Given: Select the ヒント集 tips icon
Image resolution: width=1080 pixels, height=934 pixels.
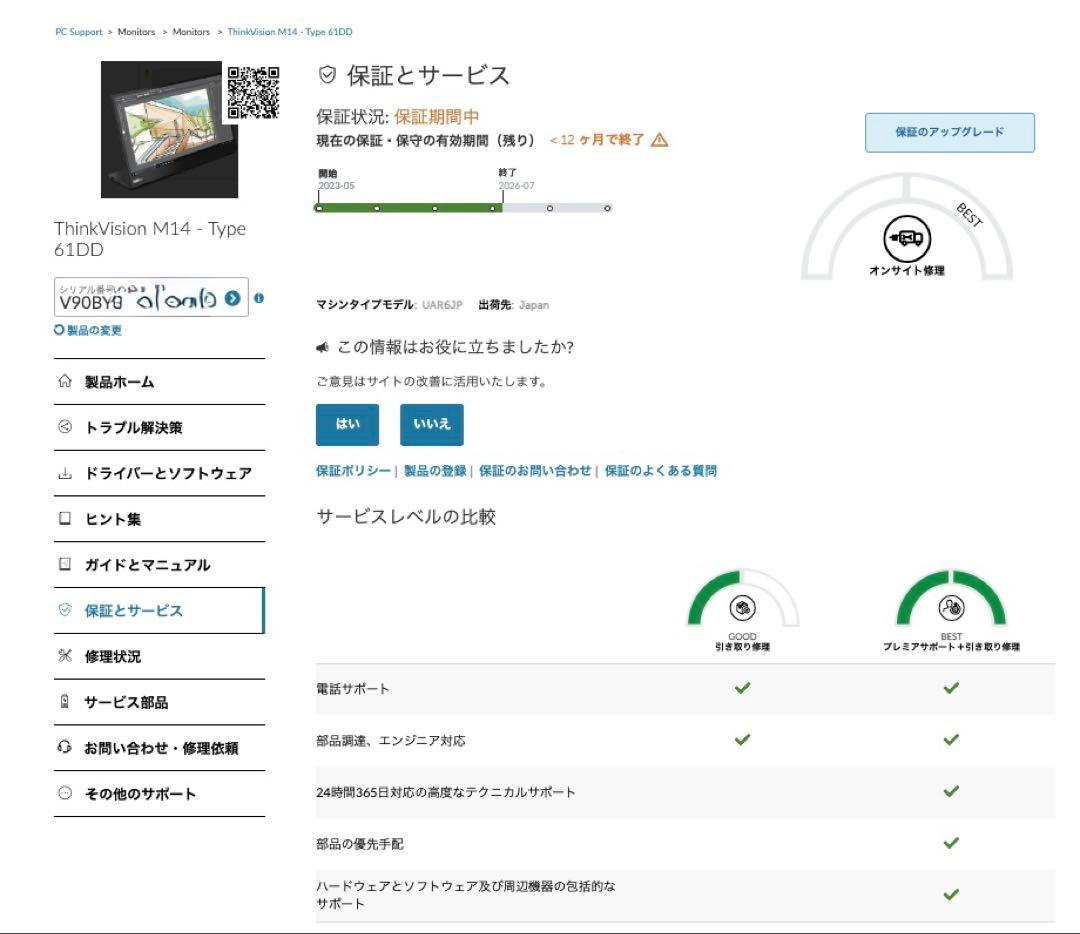Looking at the screenshot, I should click(66, 519).
